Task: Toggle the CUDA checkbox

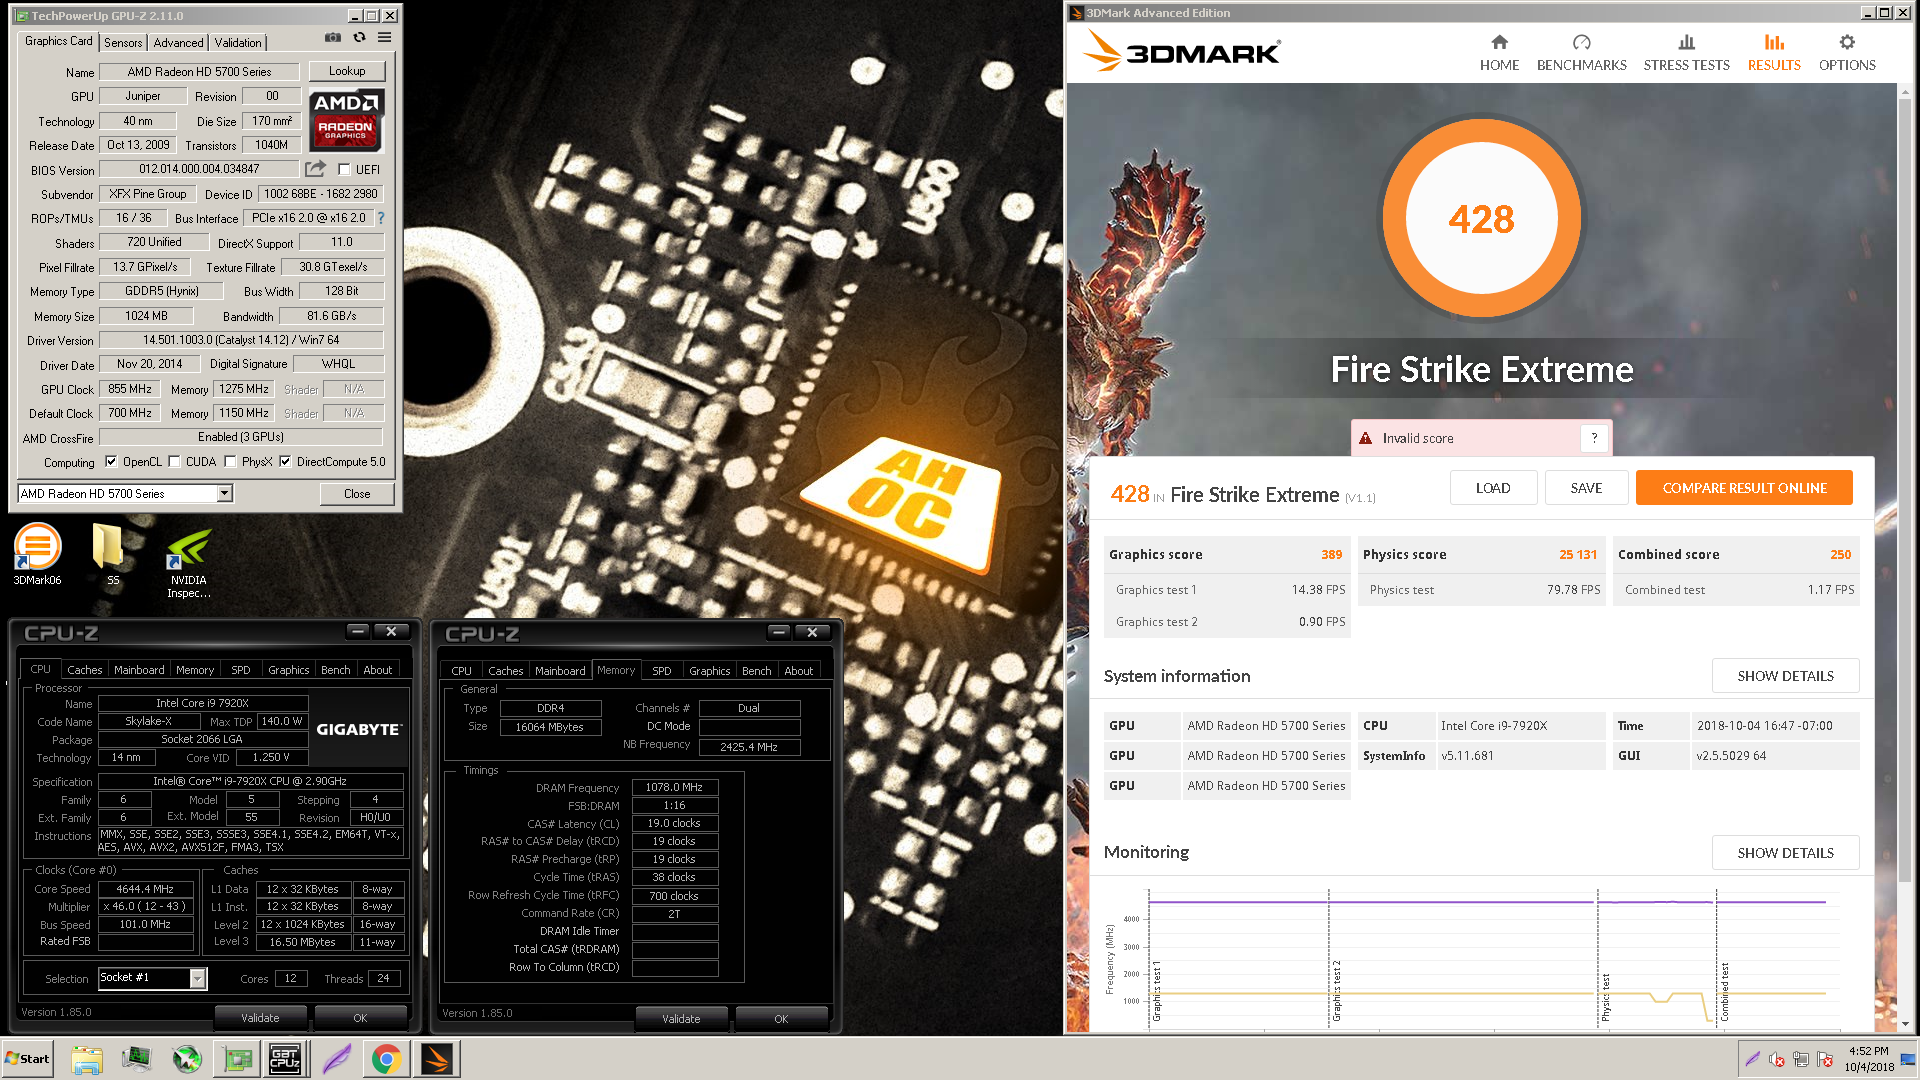Action: 175,462
